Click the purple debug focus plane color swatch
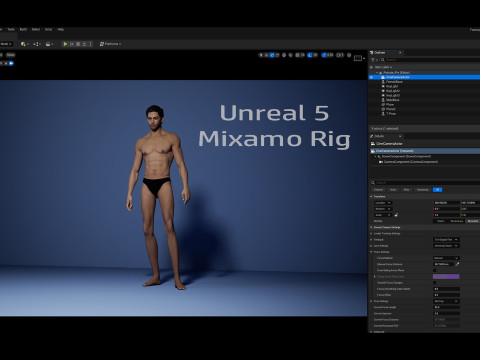The width and height of the screenshot is (480, 360). coord(446,276)
